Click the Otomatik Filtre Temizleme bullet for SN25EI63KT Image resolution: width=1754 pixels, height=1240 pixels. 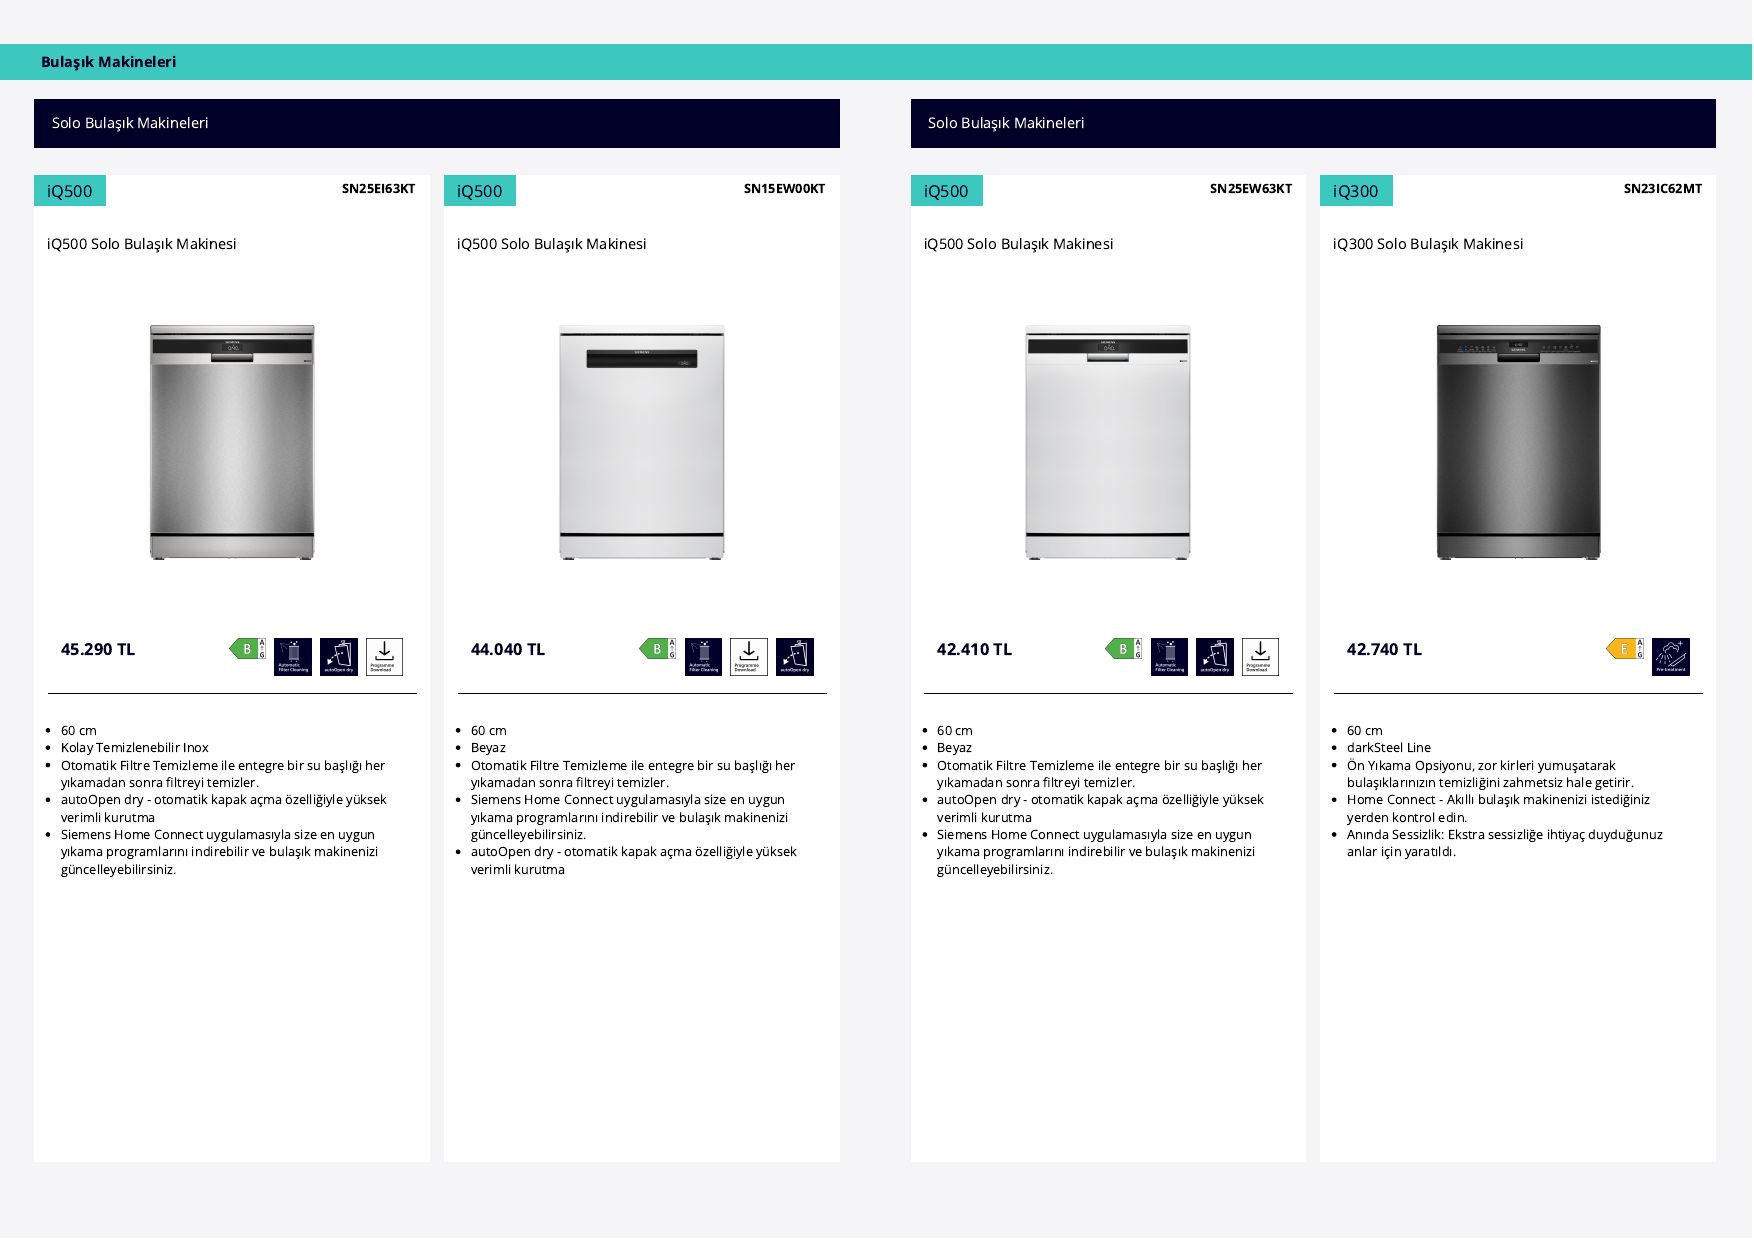click(223, 774)
